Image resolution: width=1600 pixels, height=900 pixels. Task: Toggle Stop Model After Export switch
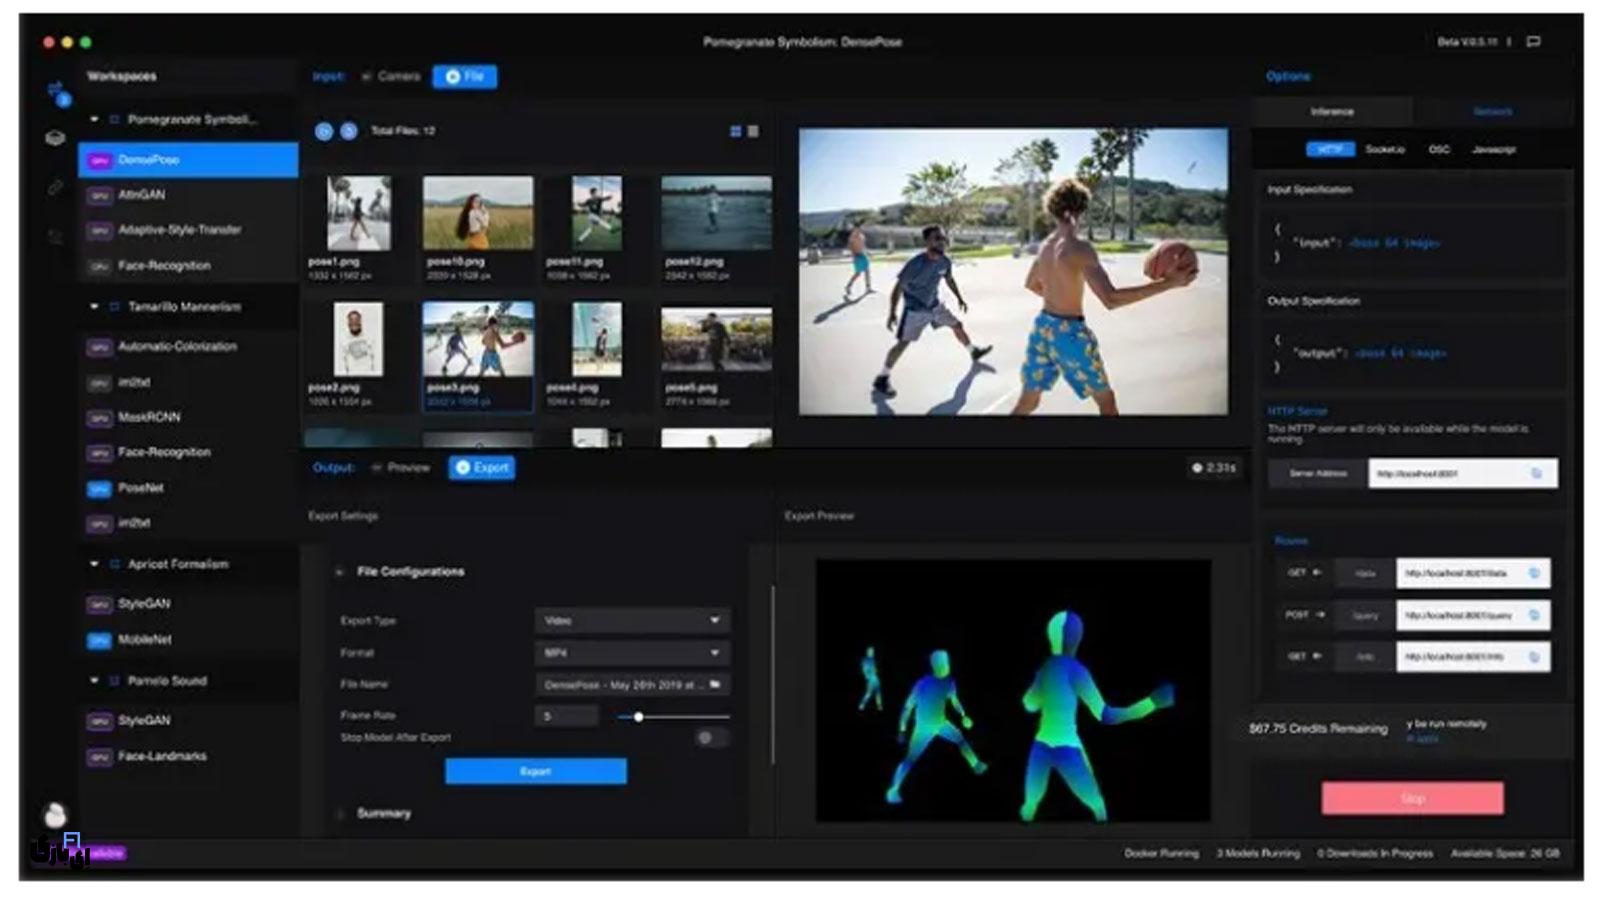(711, 738)
